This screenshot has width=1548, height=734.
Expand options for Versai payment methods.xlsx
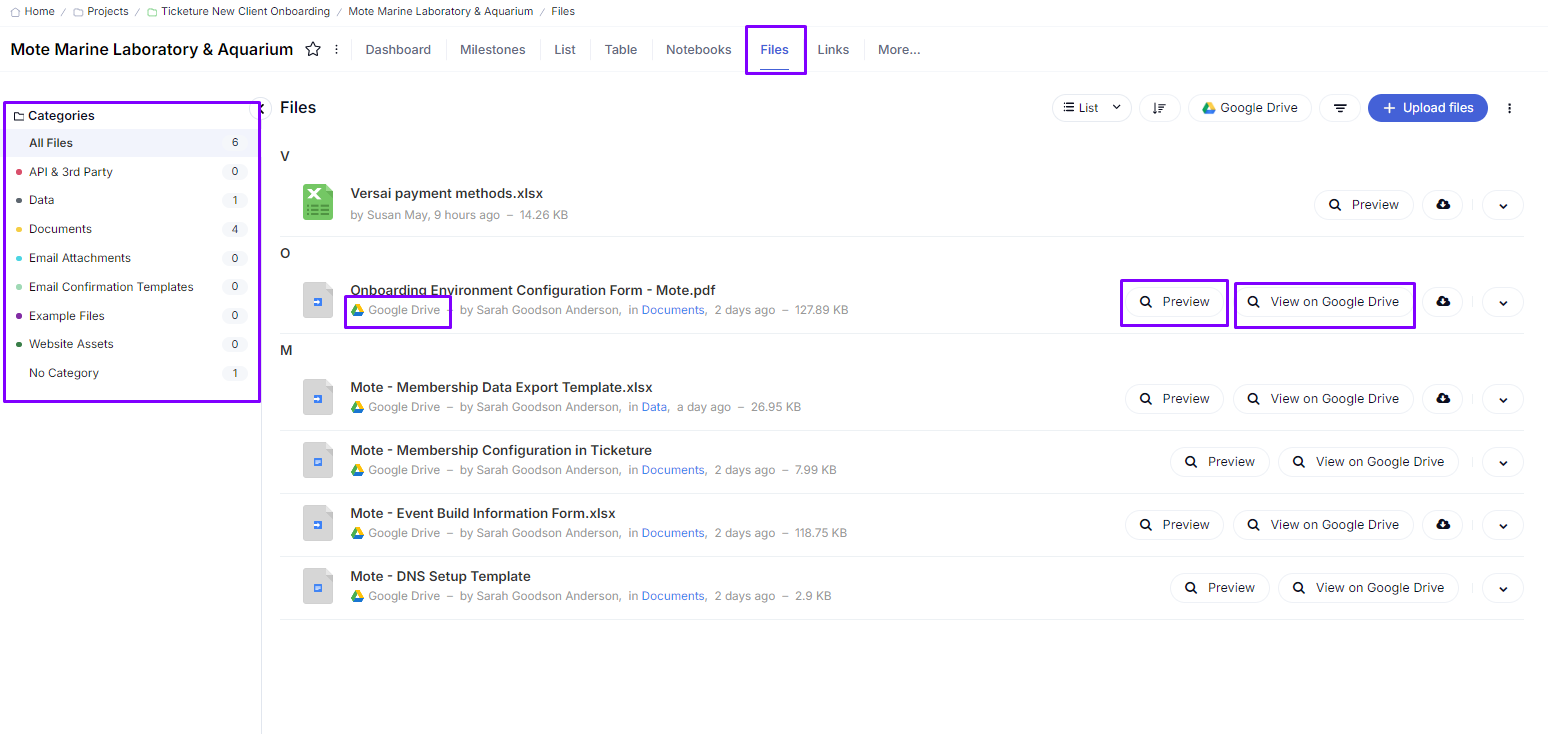point(1503,205)
